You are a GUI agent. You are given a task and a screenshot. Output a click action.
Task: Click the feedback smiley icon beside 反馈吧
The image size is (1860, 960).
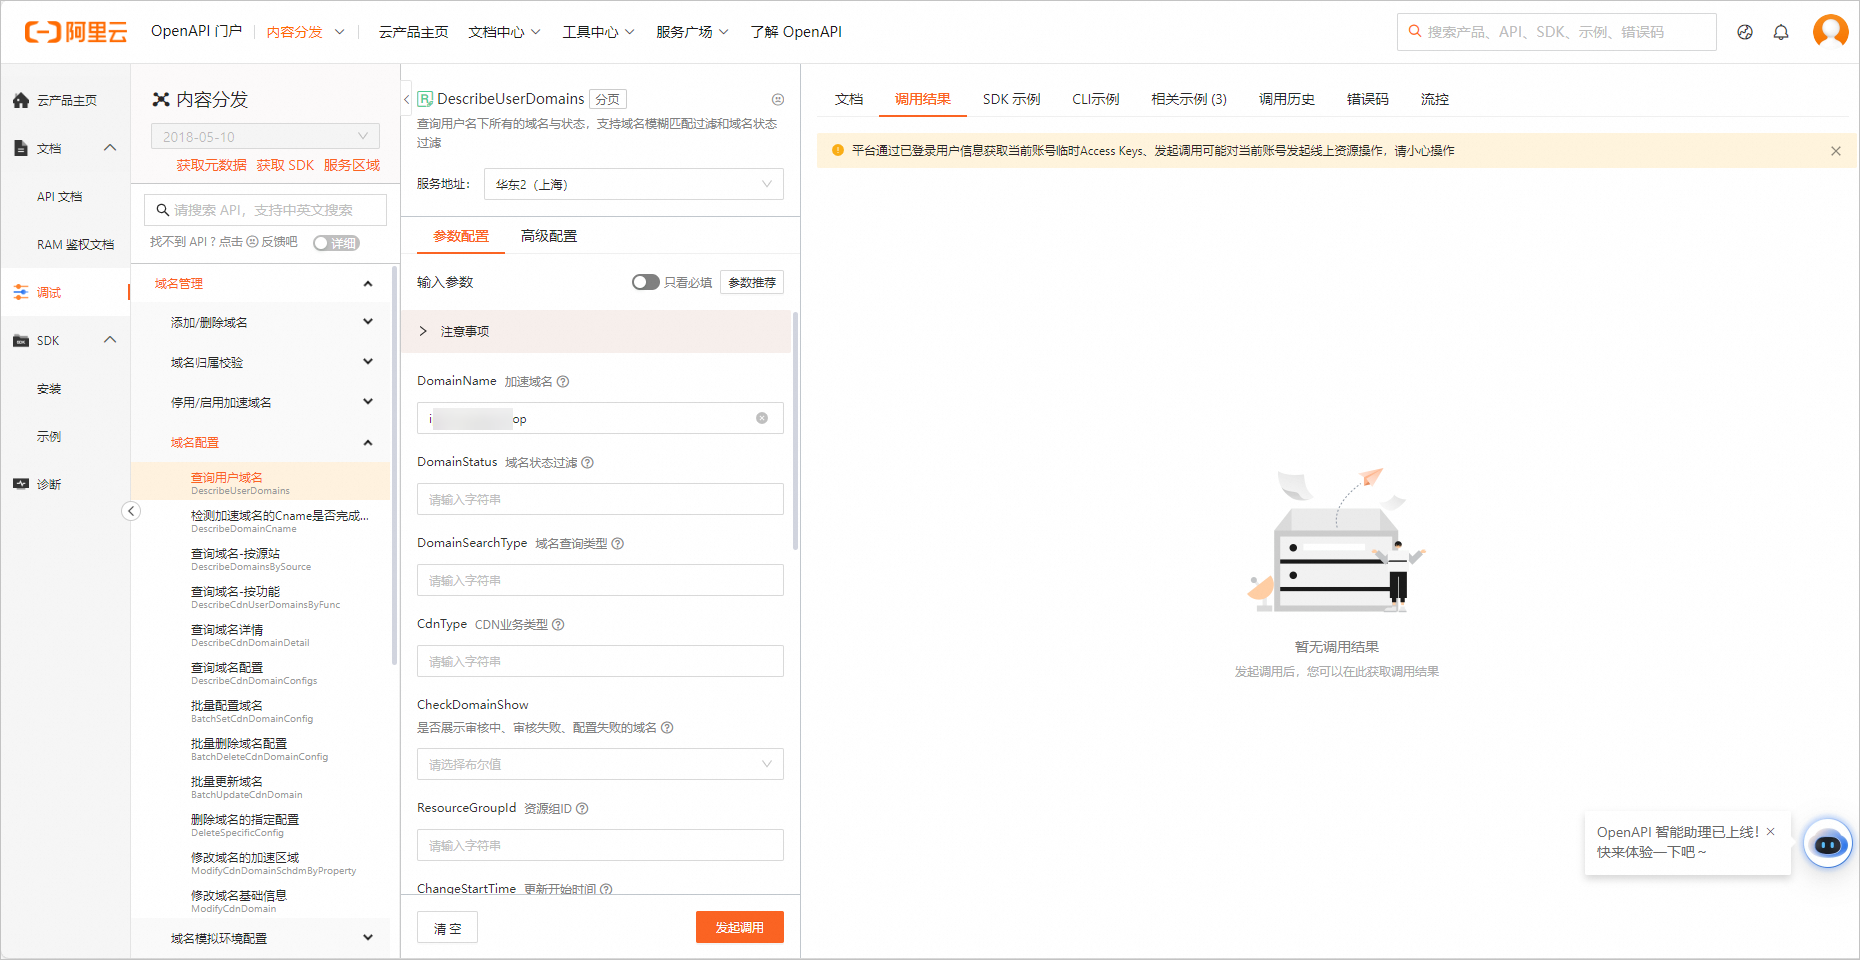(x=252, y=242)
